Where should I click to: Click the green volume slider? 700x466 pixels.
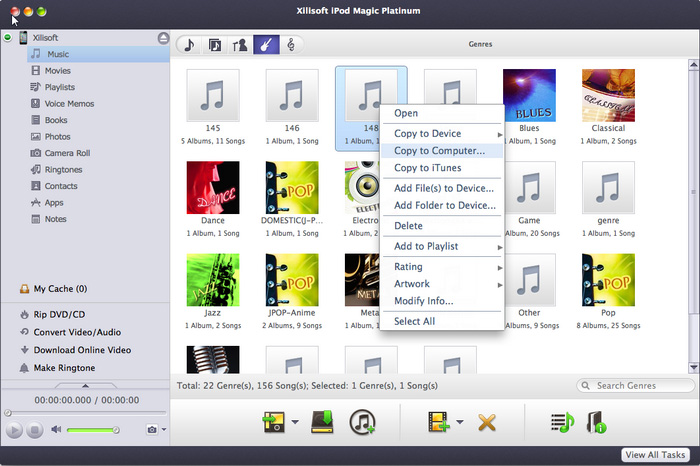(x=91, y=430)
